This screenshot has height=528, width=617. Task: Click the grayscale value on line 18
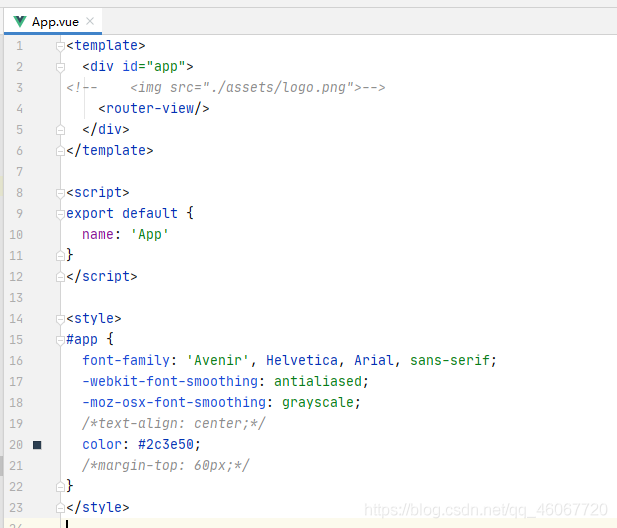coord(318,402)
